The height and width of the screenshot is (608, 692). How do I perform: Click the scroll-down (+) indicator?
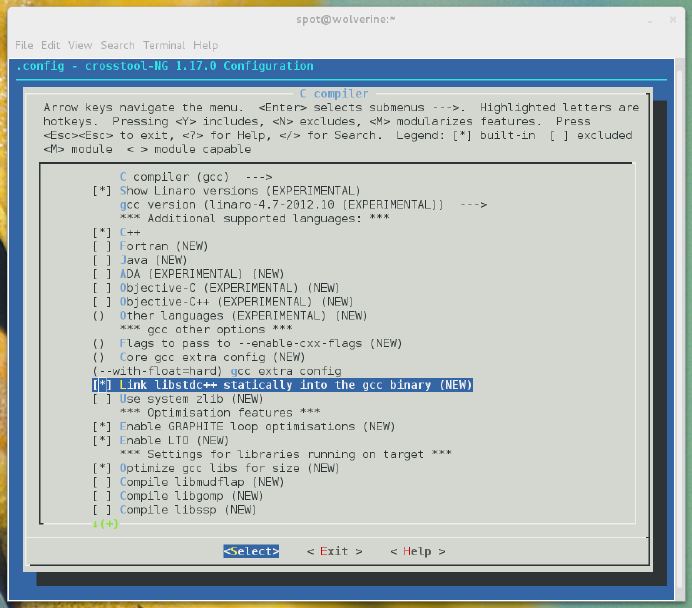coord(105,524)
